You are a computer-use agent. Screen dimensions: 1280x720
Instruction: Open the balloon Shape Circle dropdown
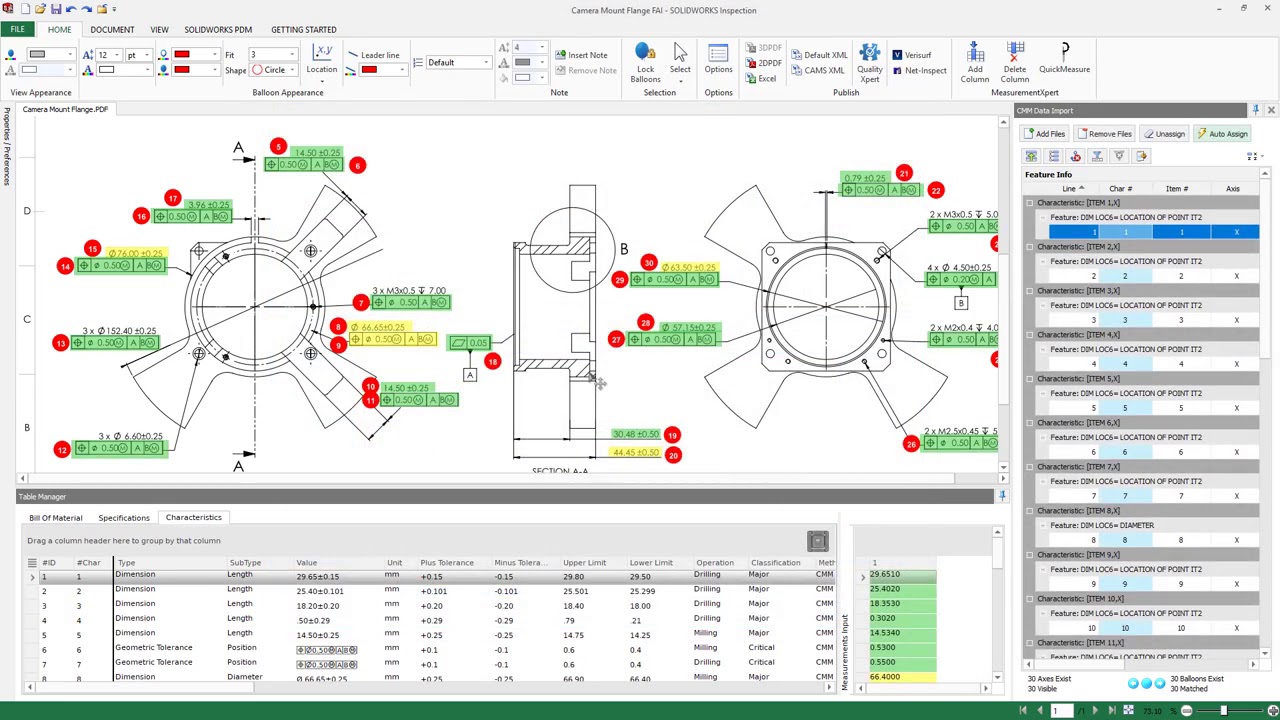(275, 70)
